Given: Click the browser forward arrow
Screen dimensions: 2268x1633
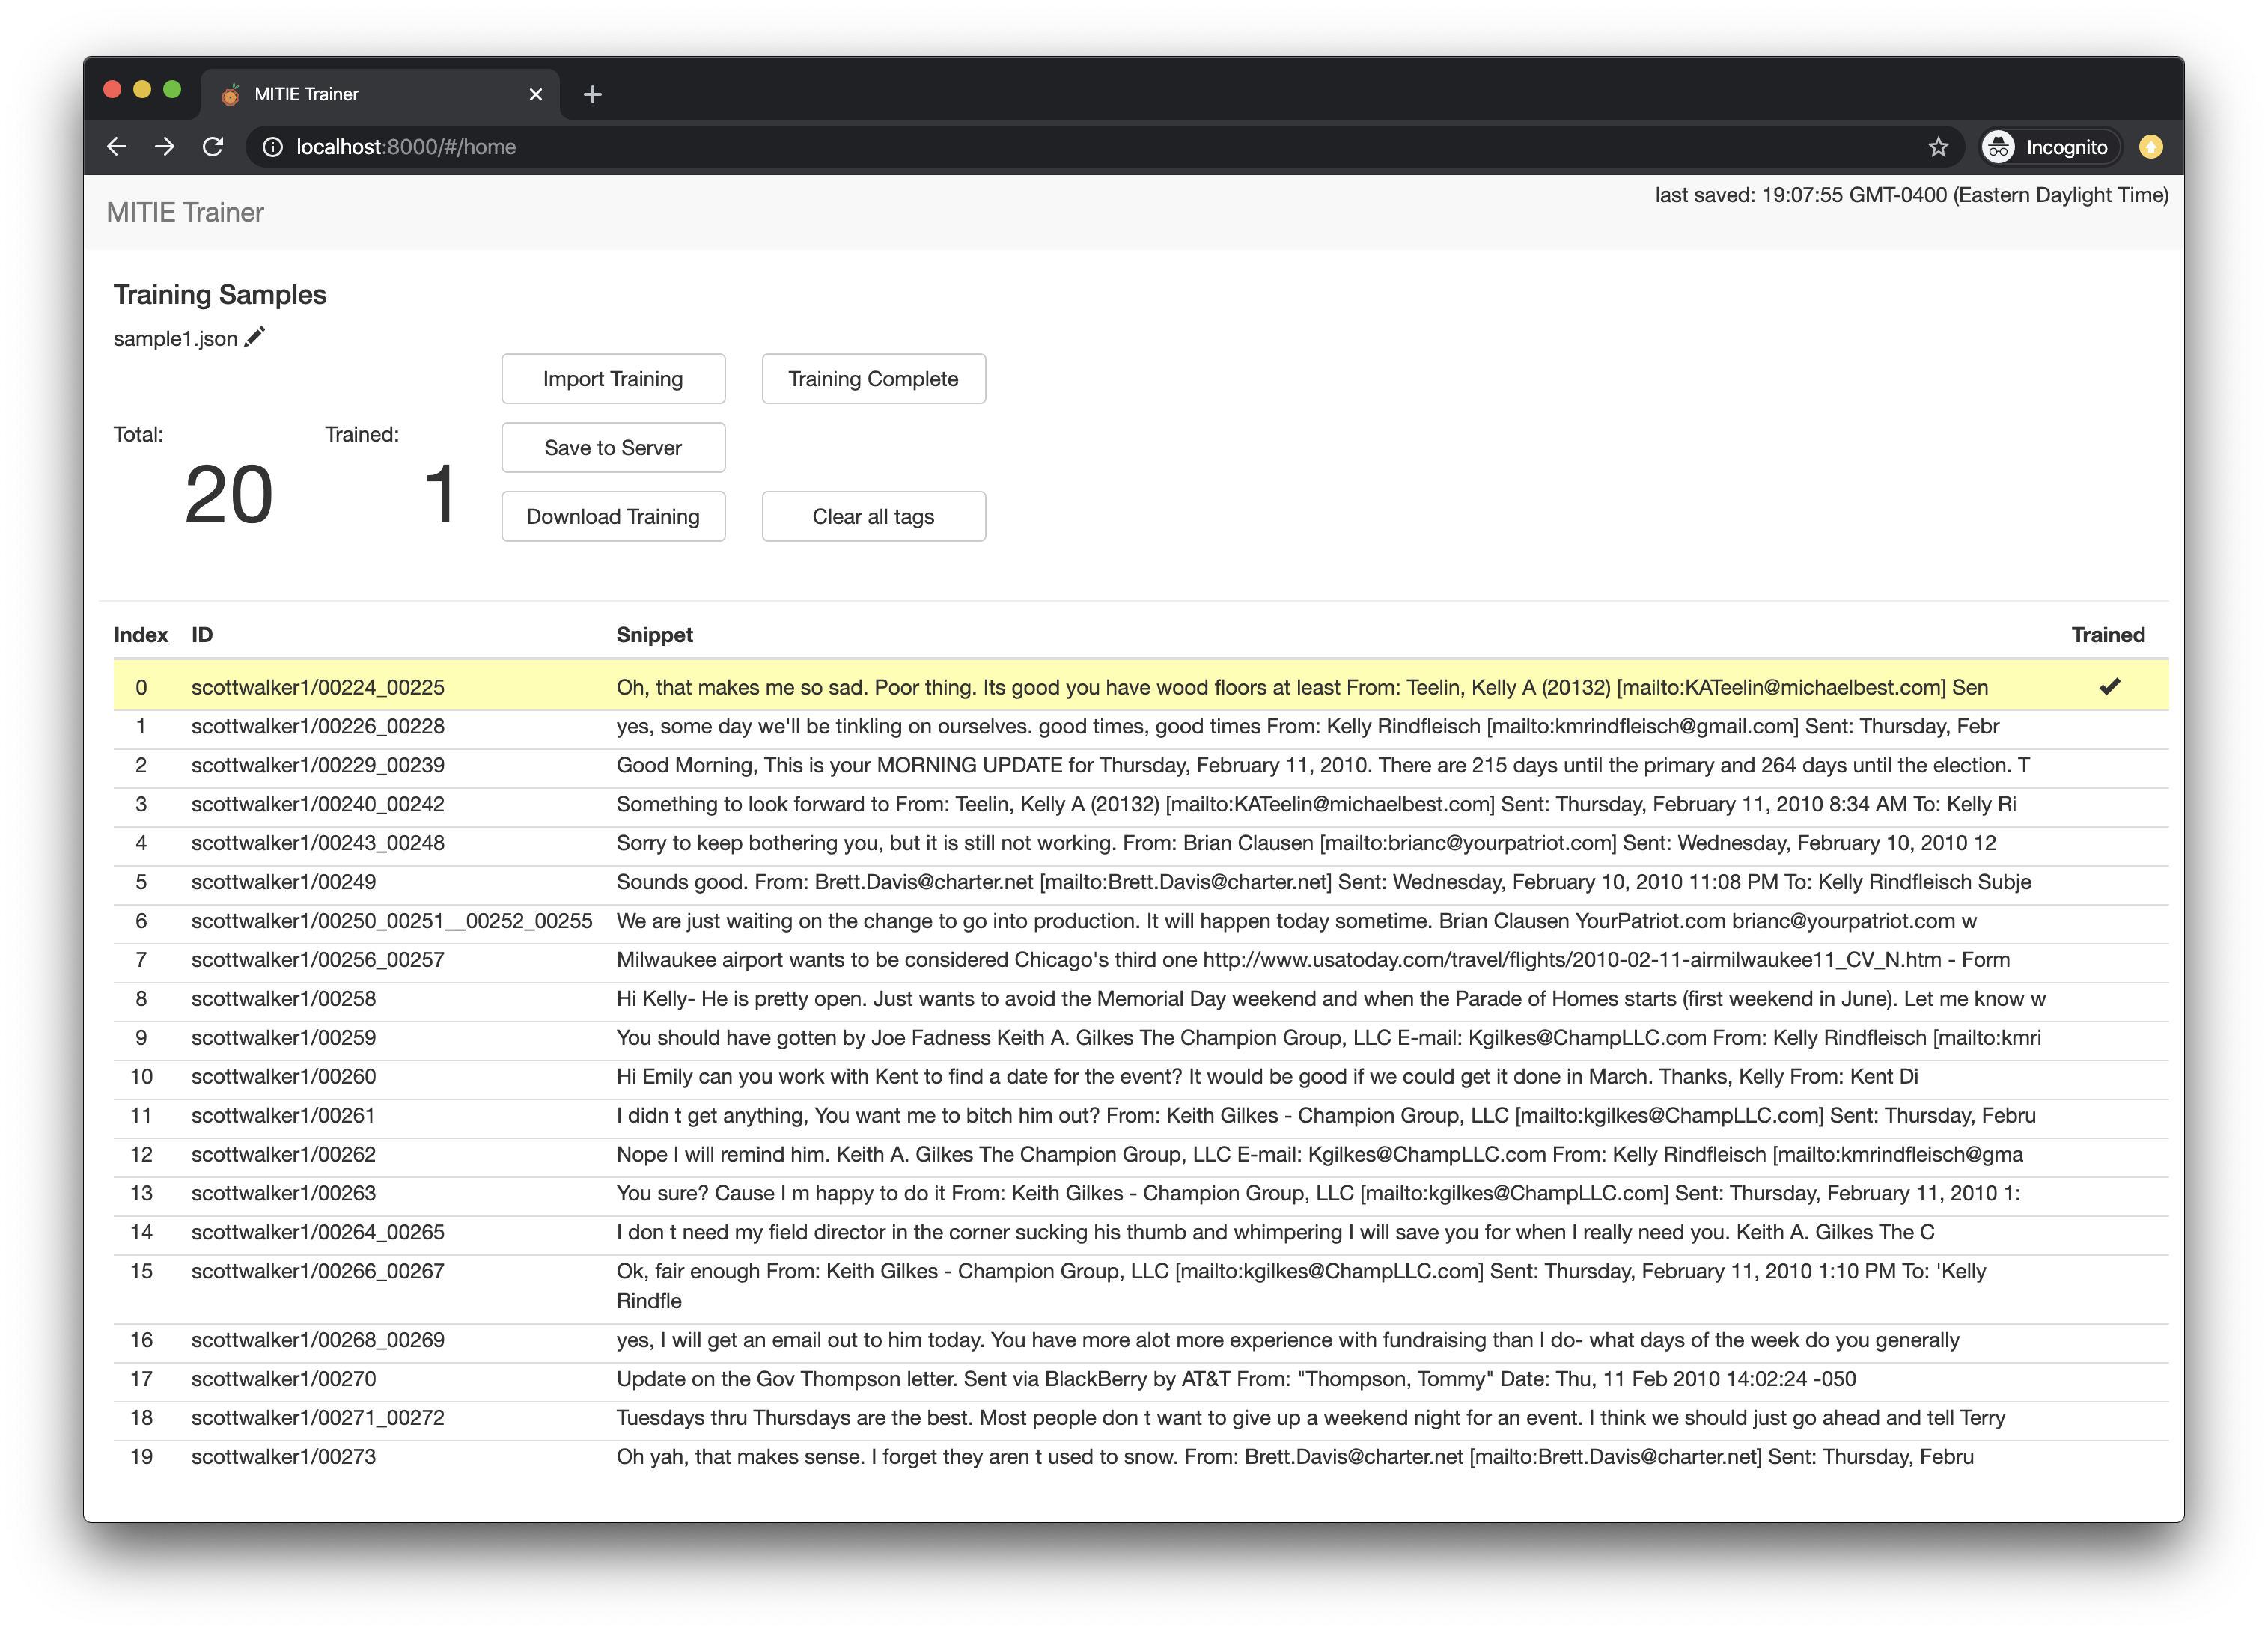Looking at the screenshot, I should coord(165,147).
